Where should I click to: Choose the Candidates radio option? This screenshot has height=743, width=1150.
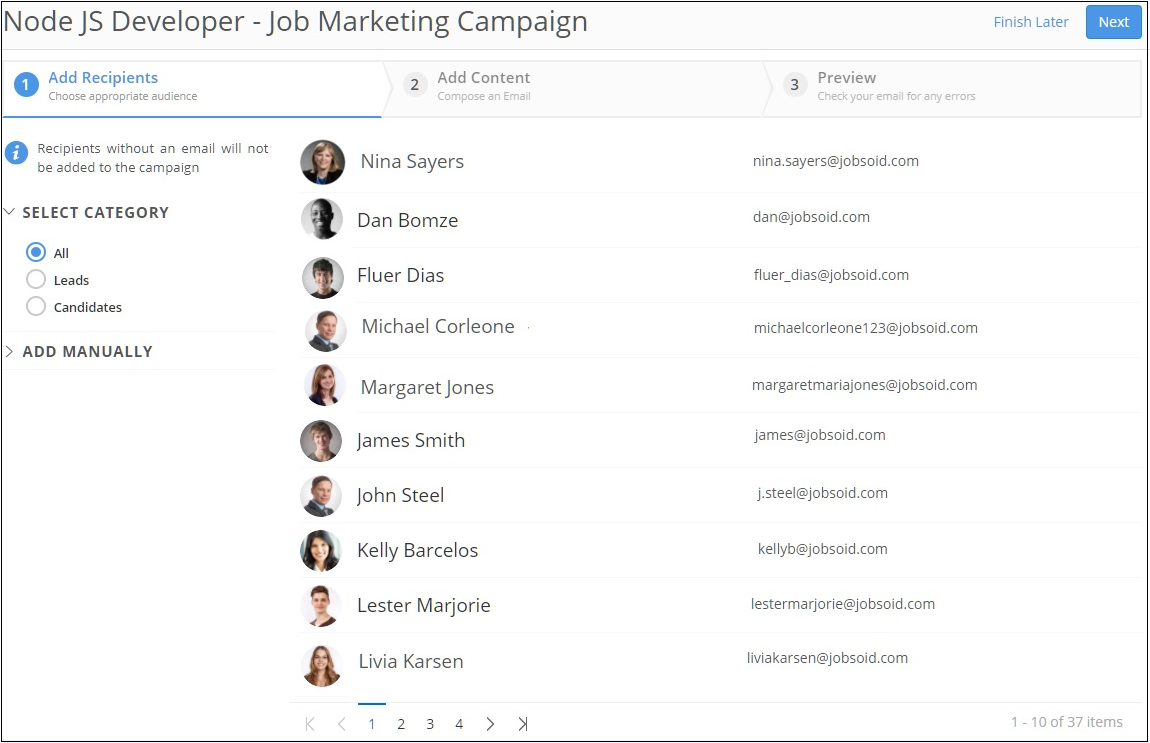[x=36, y=307]
